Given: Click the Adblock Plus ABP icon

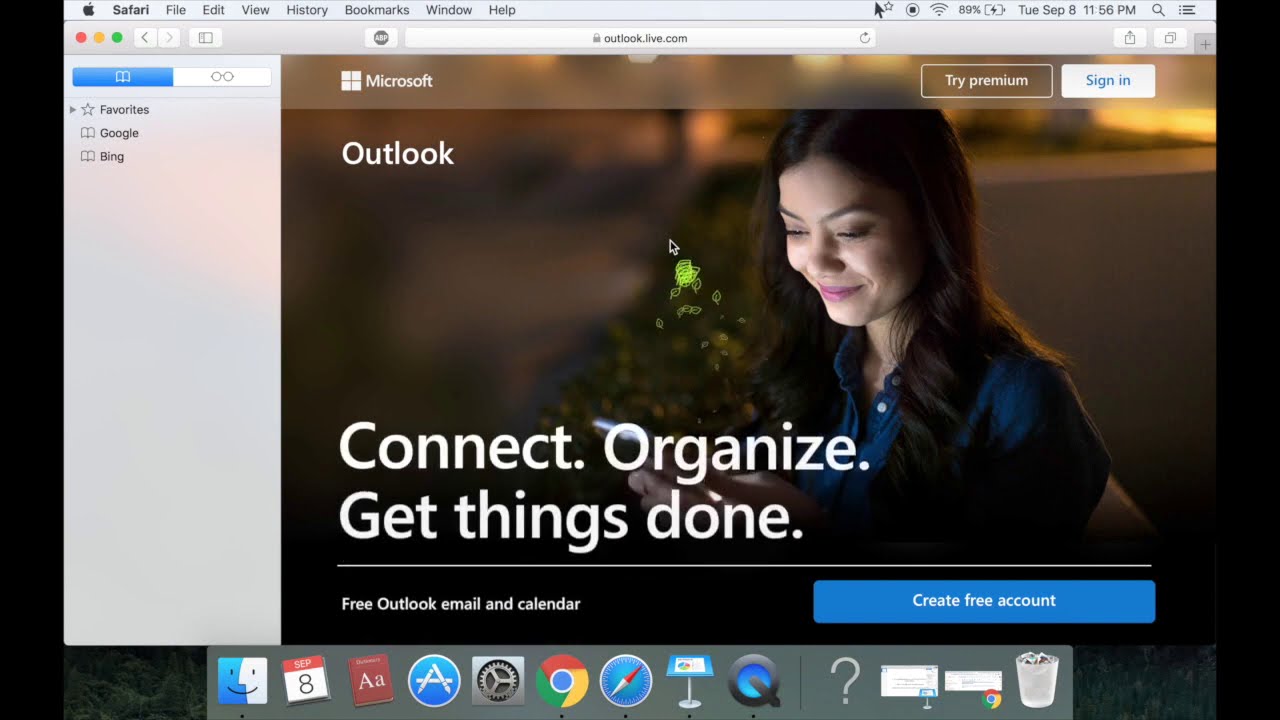Looking at the screenshot, I should coord(381,38).
